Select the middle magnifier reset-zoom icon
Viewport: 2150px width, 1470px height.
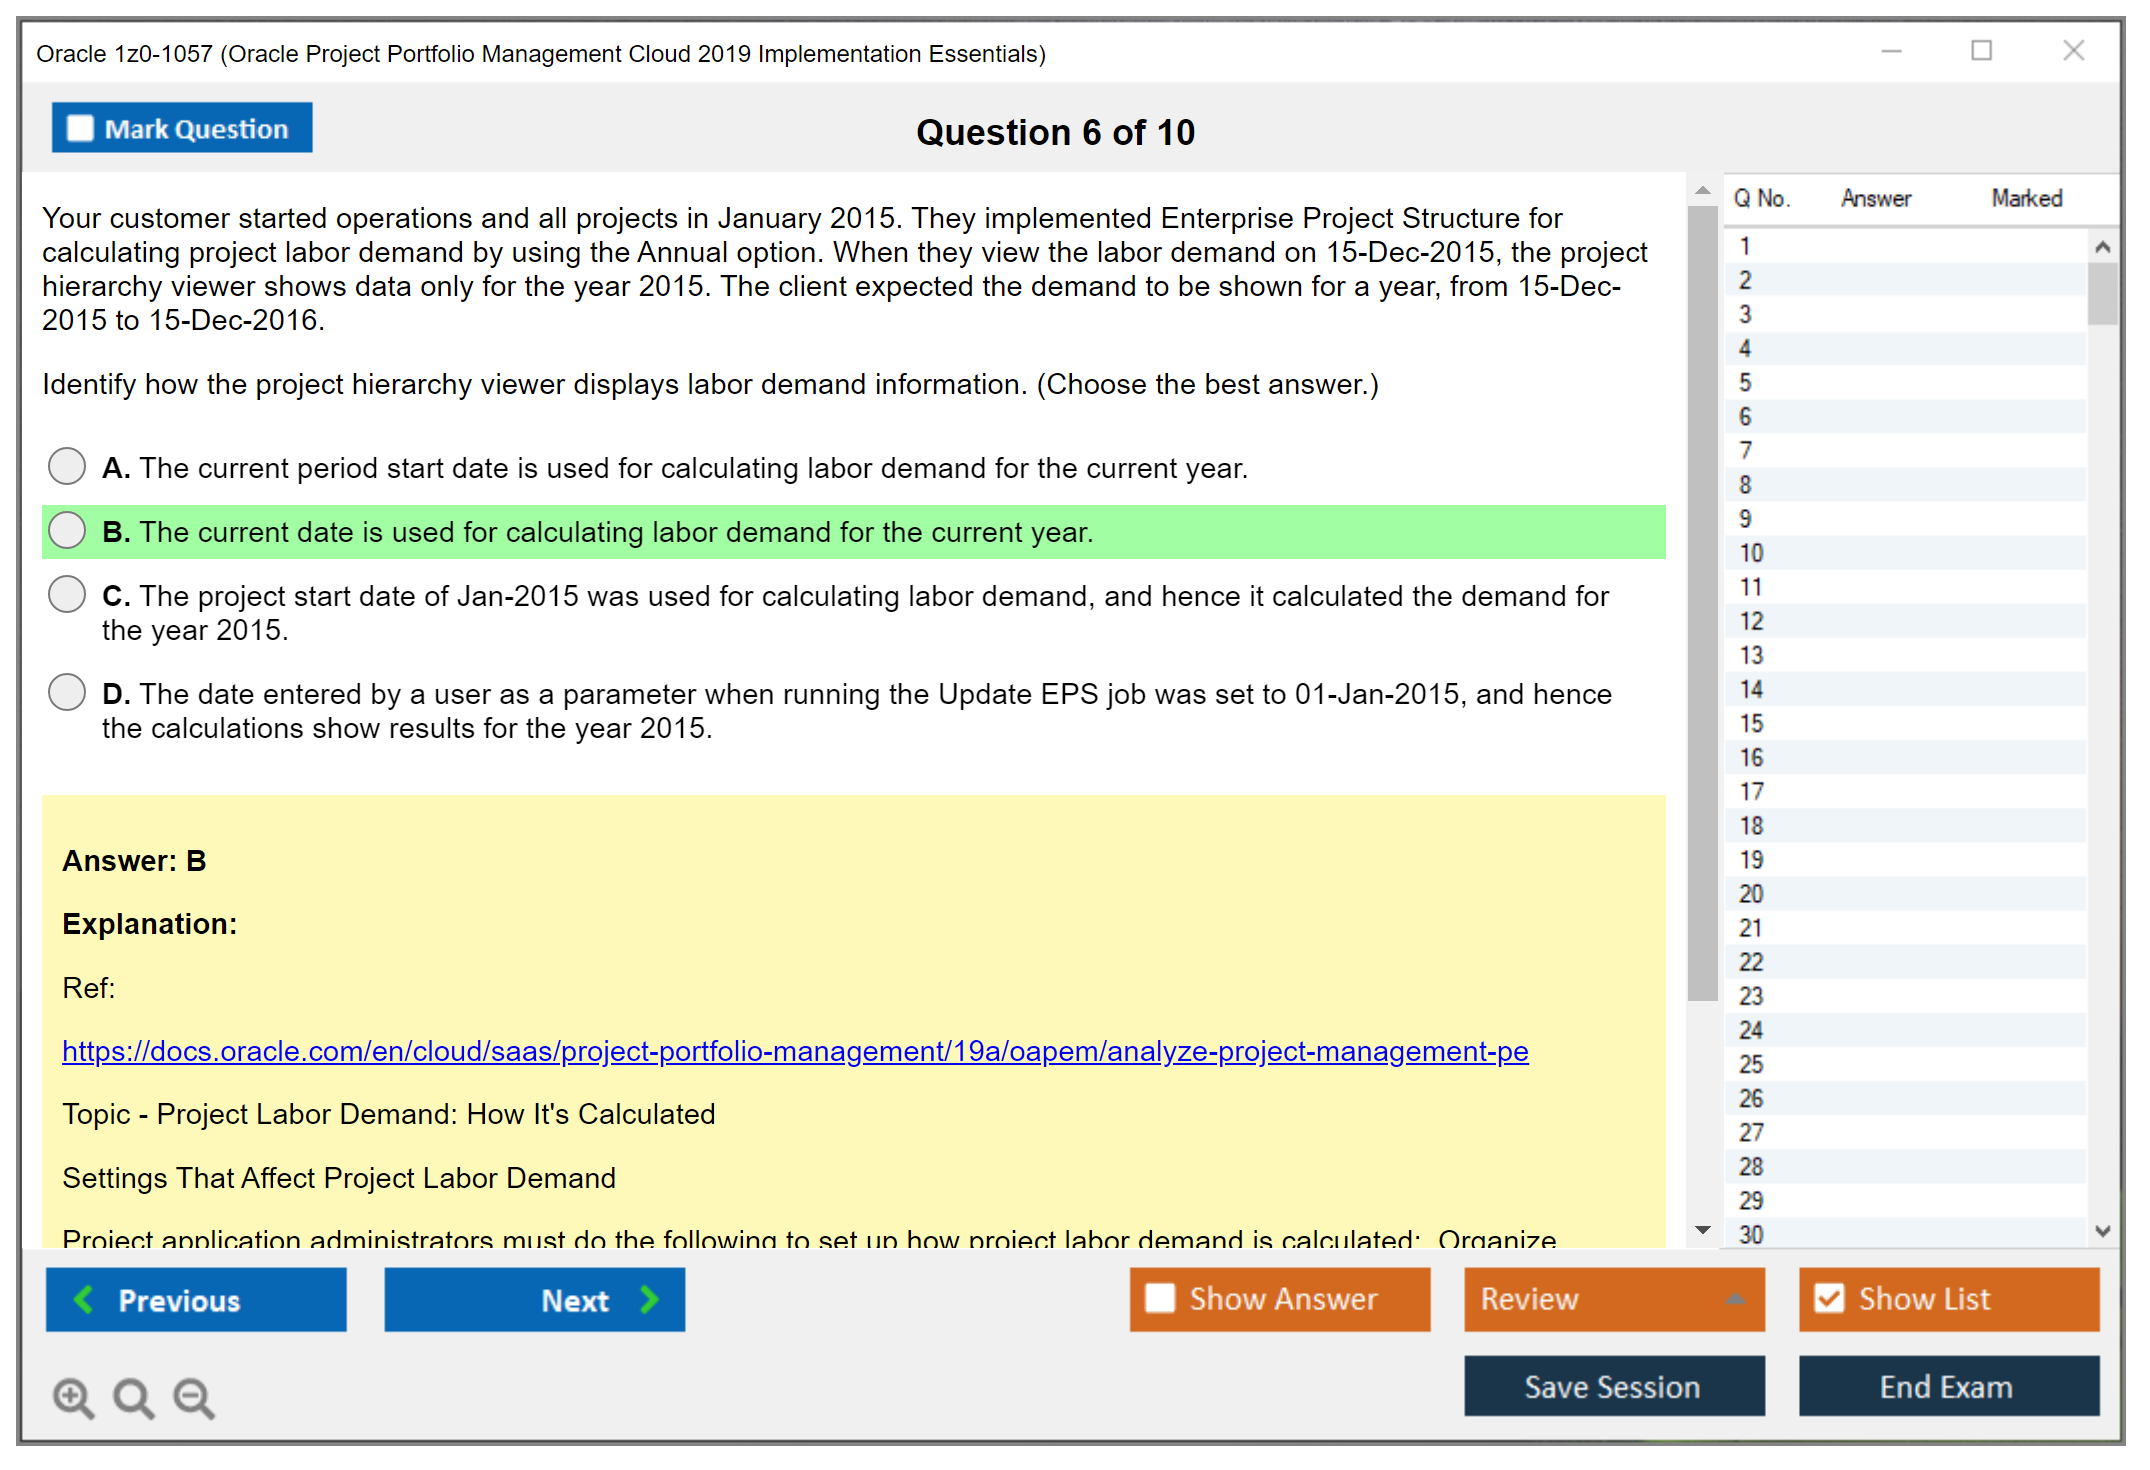[x=133, y=1398]
